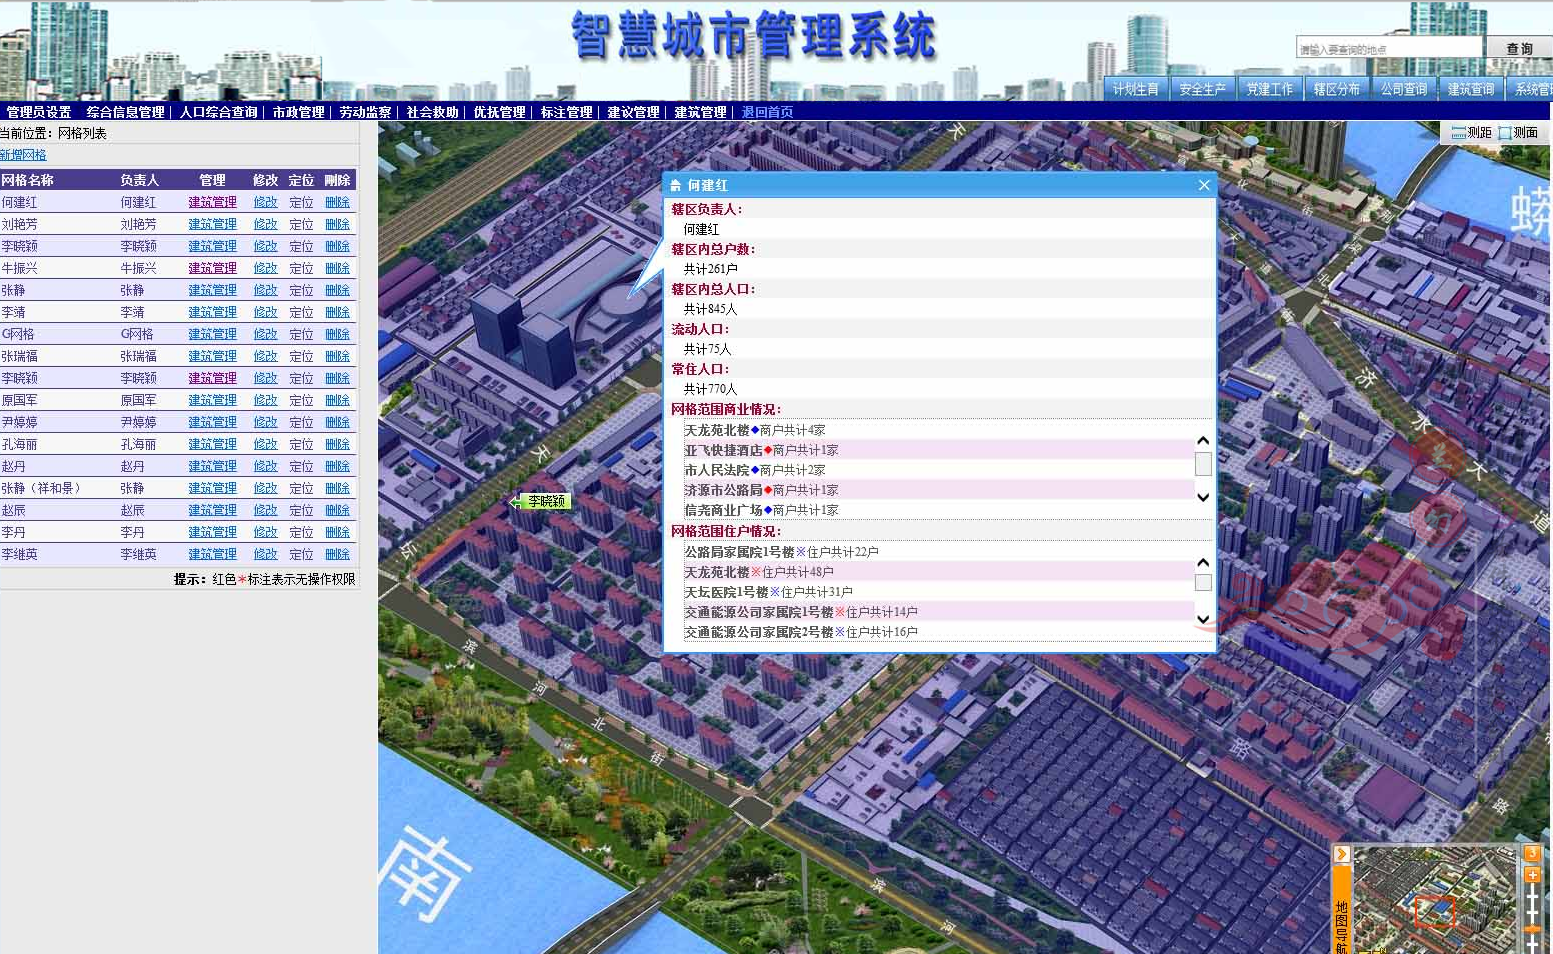The height and width of the screenshot is (954, 1553).
Task: Click the 新增网格 link
Action: pyautogui.click(x=24, y=154)
